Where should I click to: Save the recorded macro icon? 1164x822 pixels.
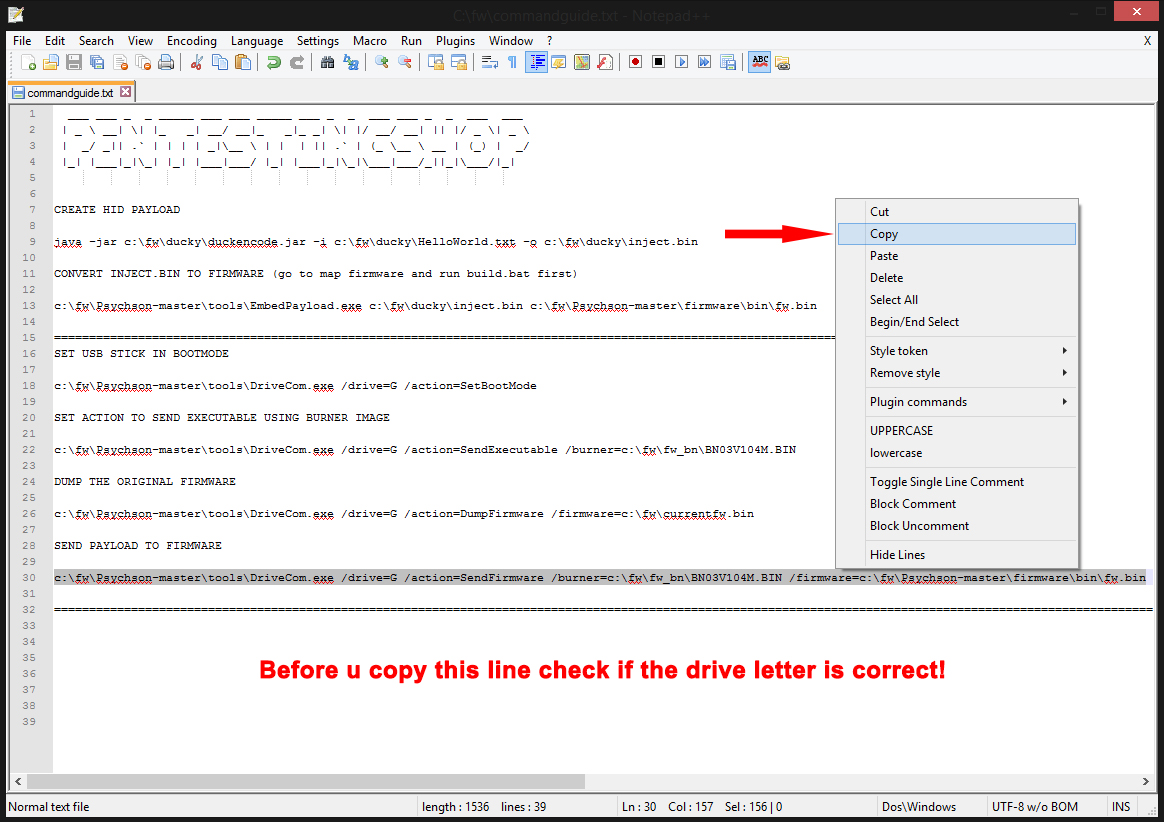point(728,62)
